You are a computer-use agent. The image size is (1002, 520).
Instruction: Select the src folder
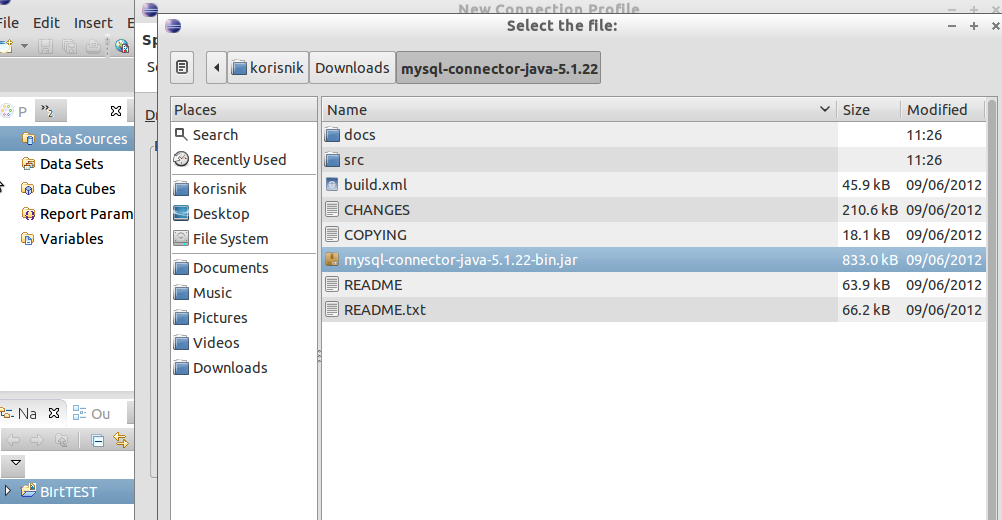(x=654, y=160)
